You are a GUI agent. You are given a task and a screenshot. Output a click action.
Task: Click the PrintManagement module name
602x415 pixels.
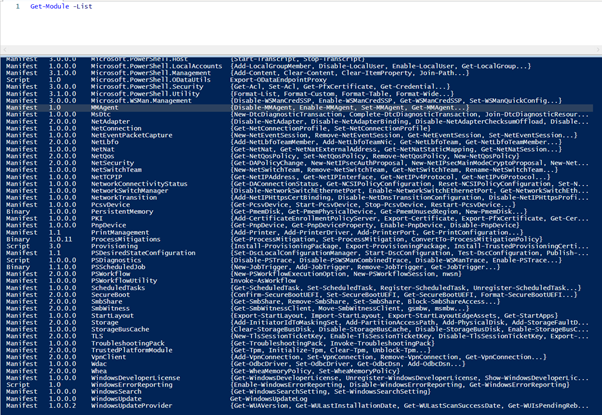120,232
